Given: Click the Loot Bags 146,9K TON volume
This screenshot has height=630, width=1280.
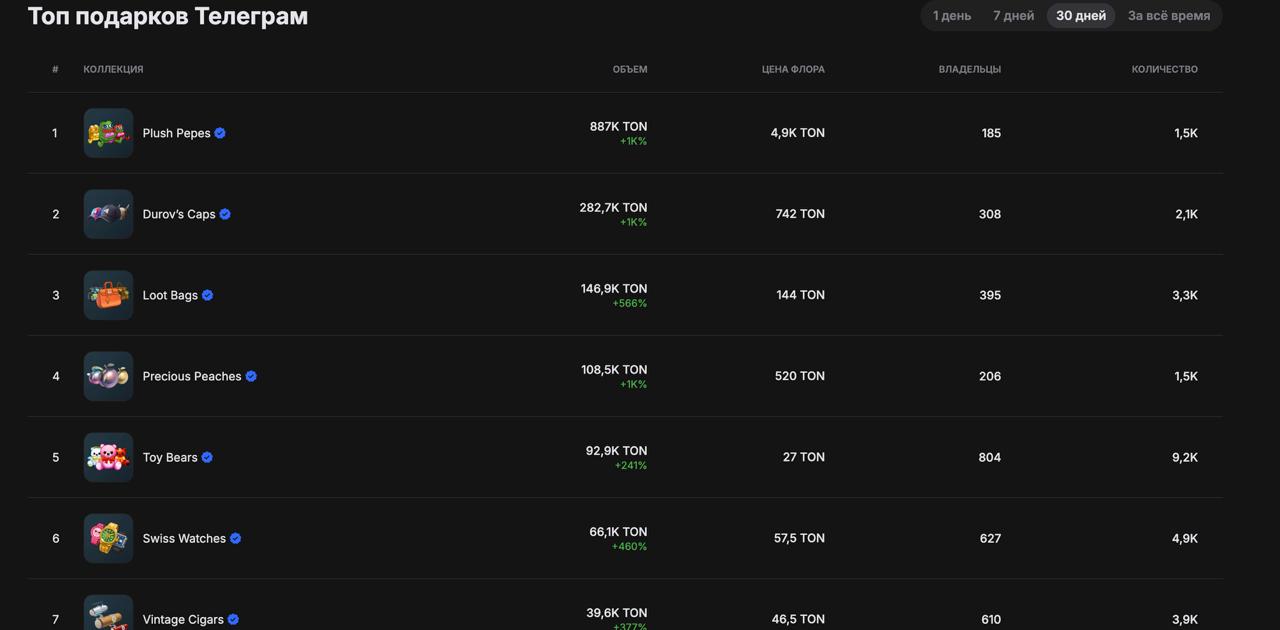Looking at the screenshot, I should (x=614, y=289).
